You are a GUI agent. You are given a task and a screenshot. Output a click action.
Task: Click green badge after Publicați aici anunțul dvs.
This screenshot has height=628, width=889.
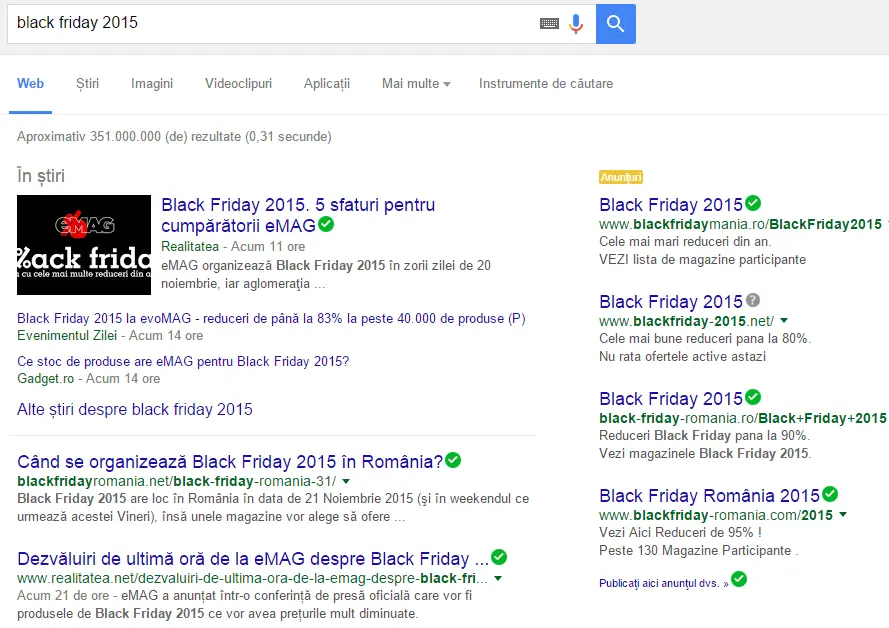point(739,579)
